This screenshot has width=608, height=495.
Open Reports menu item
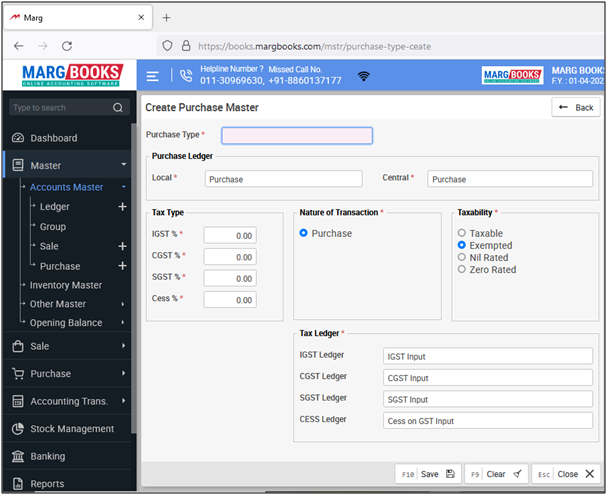point(47,484)
